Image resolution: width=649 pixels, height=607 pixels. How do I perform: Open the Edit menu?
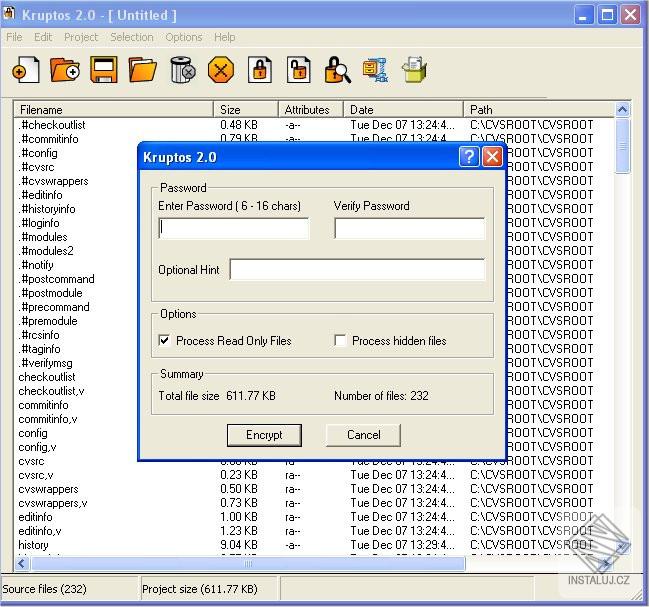[x=43, y=37]
